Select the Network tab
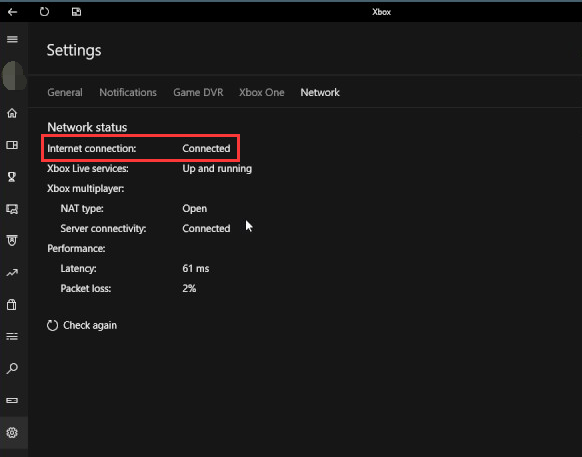This screenshot has height=457, width=582. (x=320, y=92)
